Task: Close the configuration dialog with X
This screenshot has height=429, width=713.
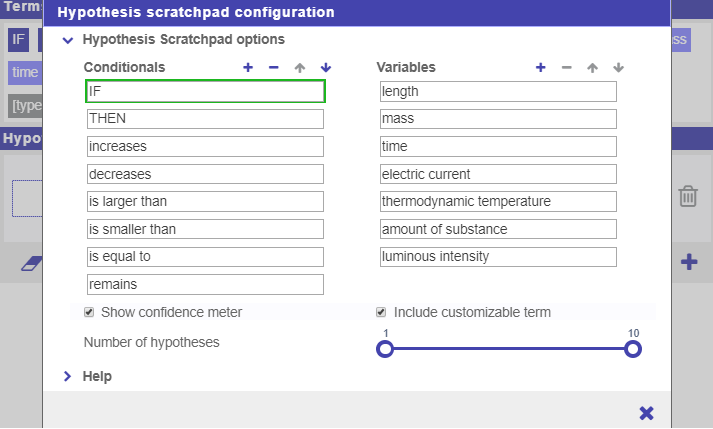Action: [646, 412]
